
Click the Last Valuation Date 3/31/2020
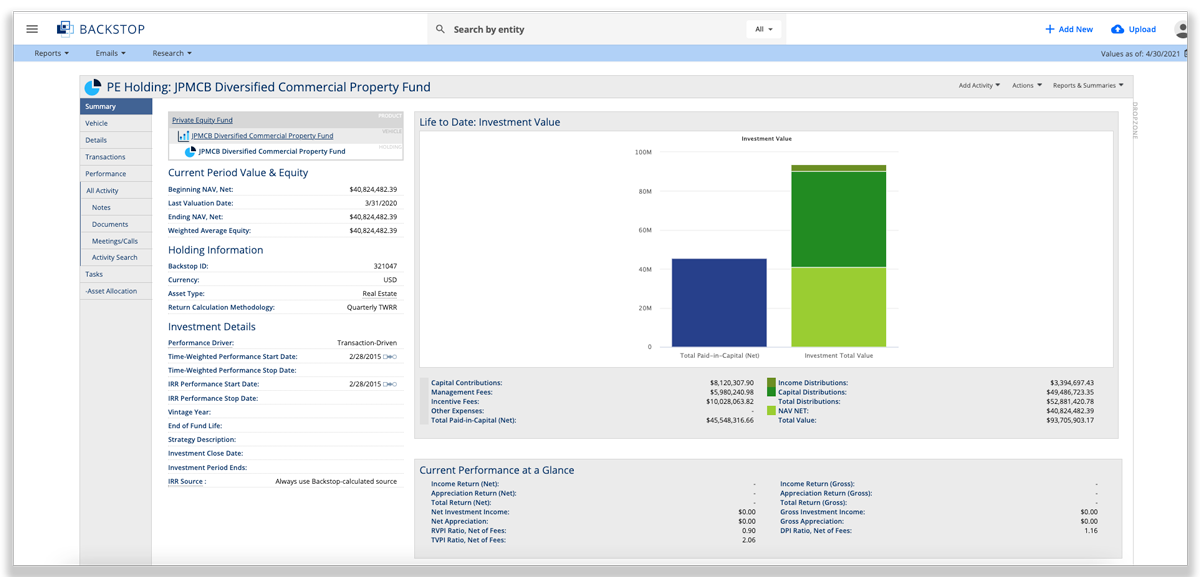click(x=381, y=203)
